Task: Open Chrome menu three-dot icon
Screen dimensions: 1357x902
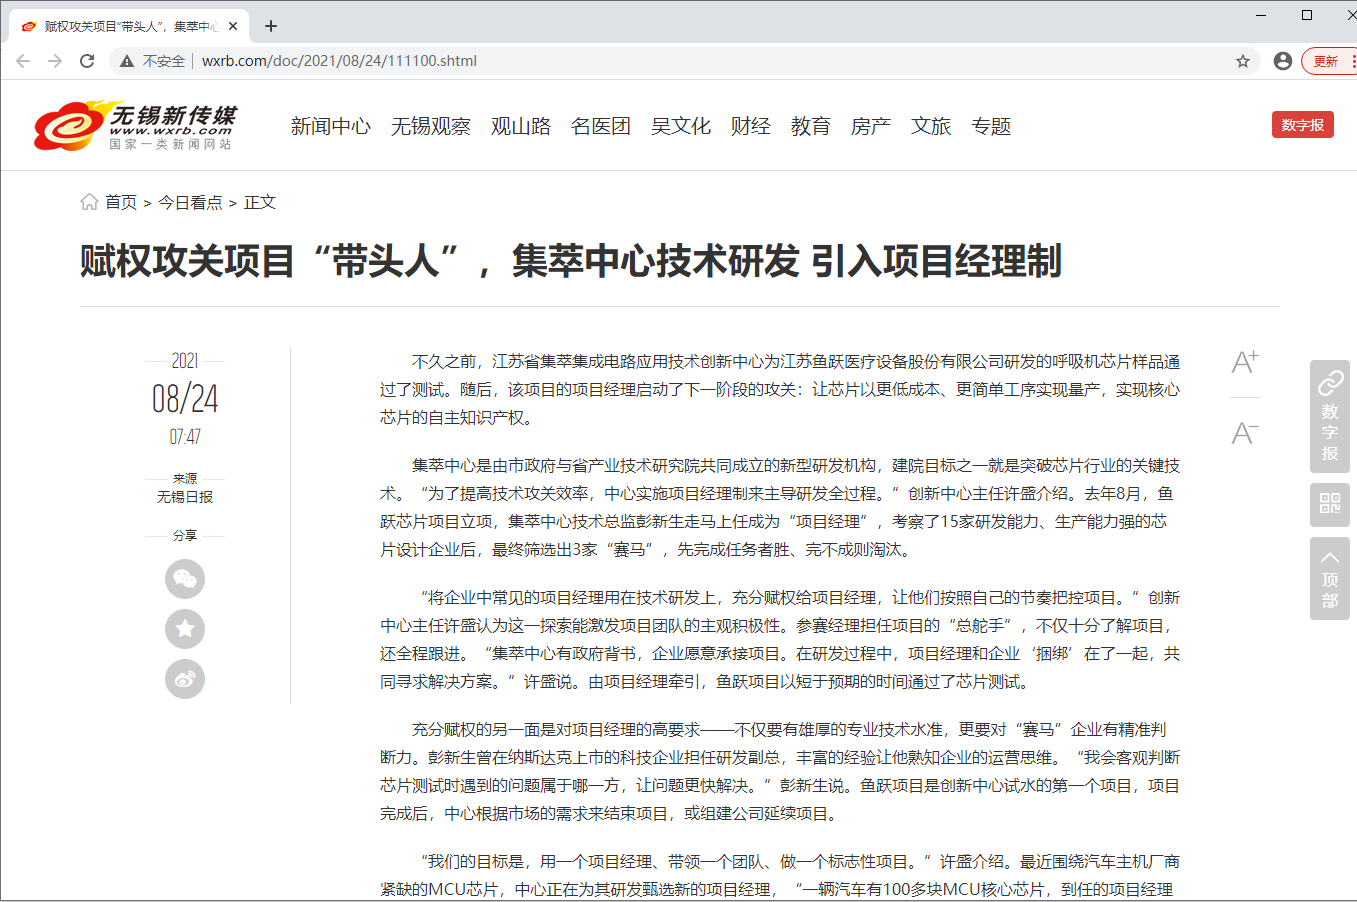Action: click(1353, 61)
